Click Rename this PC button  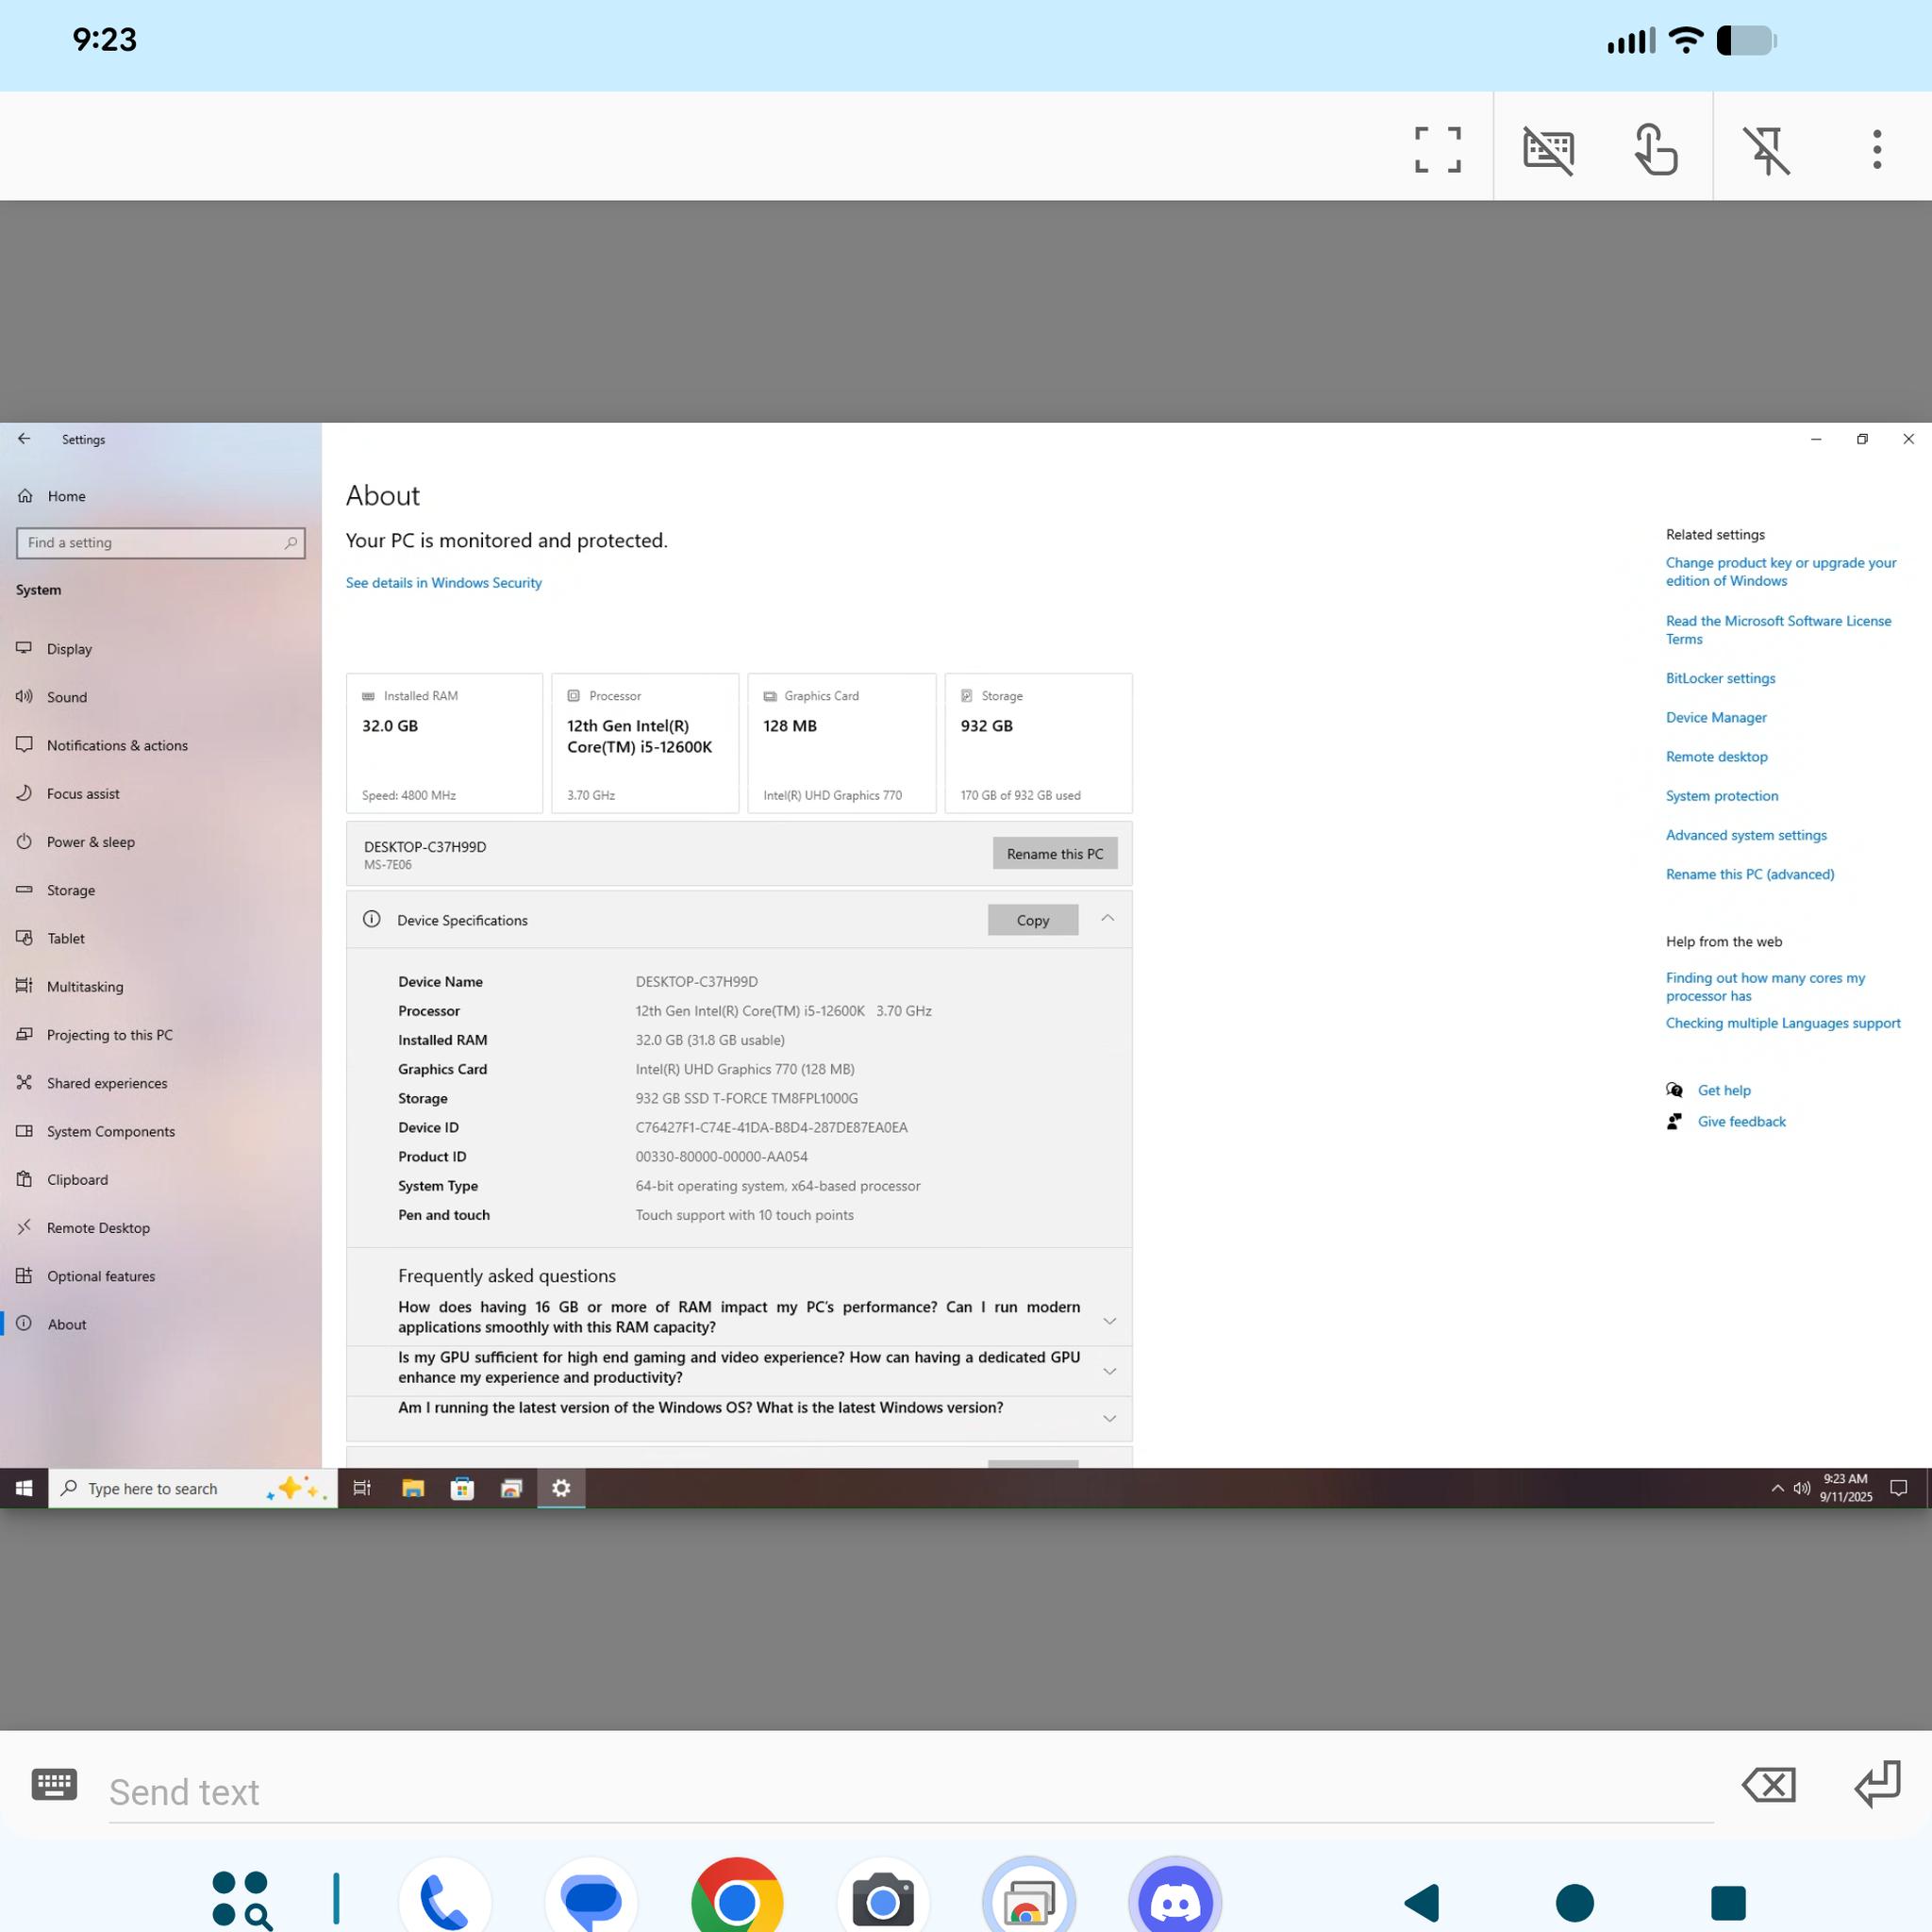1055,854
